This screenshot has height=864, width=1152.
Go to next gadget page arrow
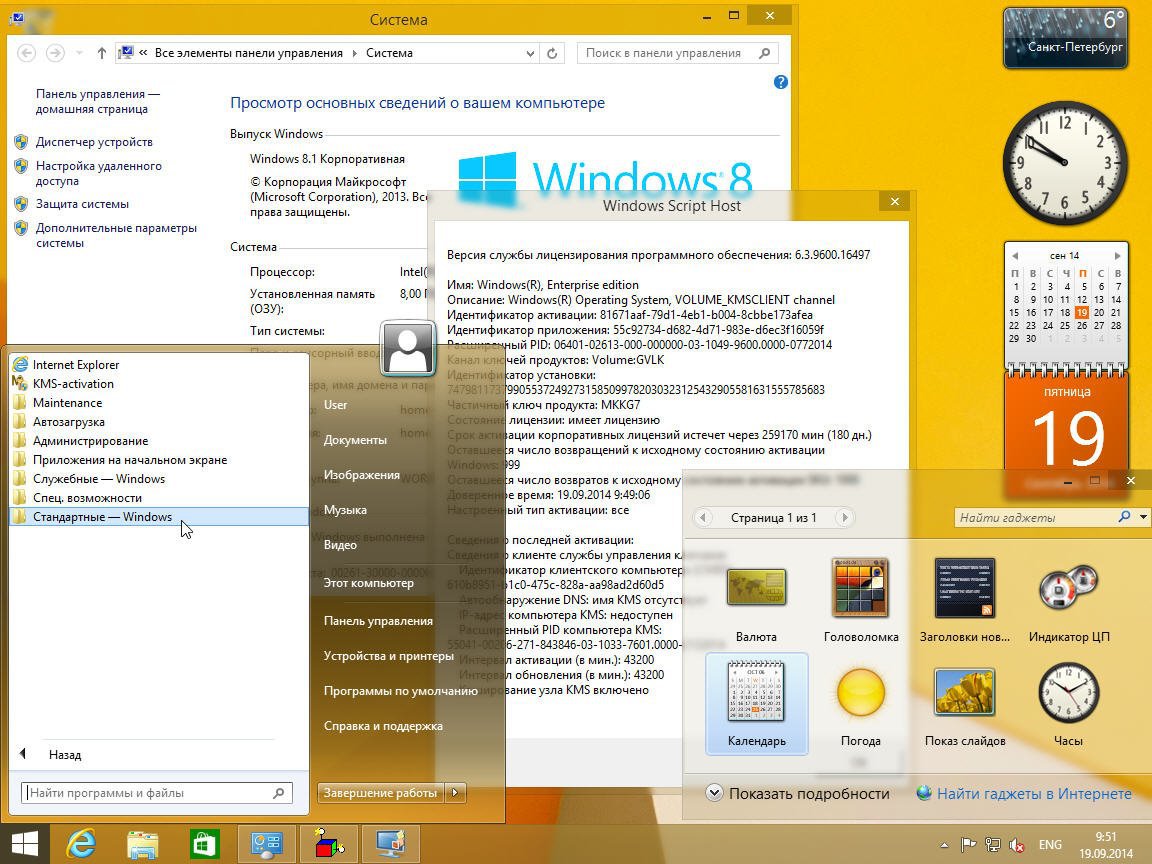(x=844, y=517)
